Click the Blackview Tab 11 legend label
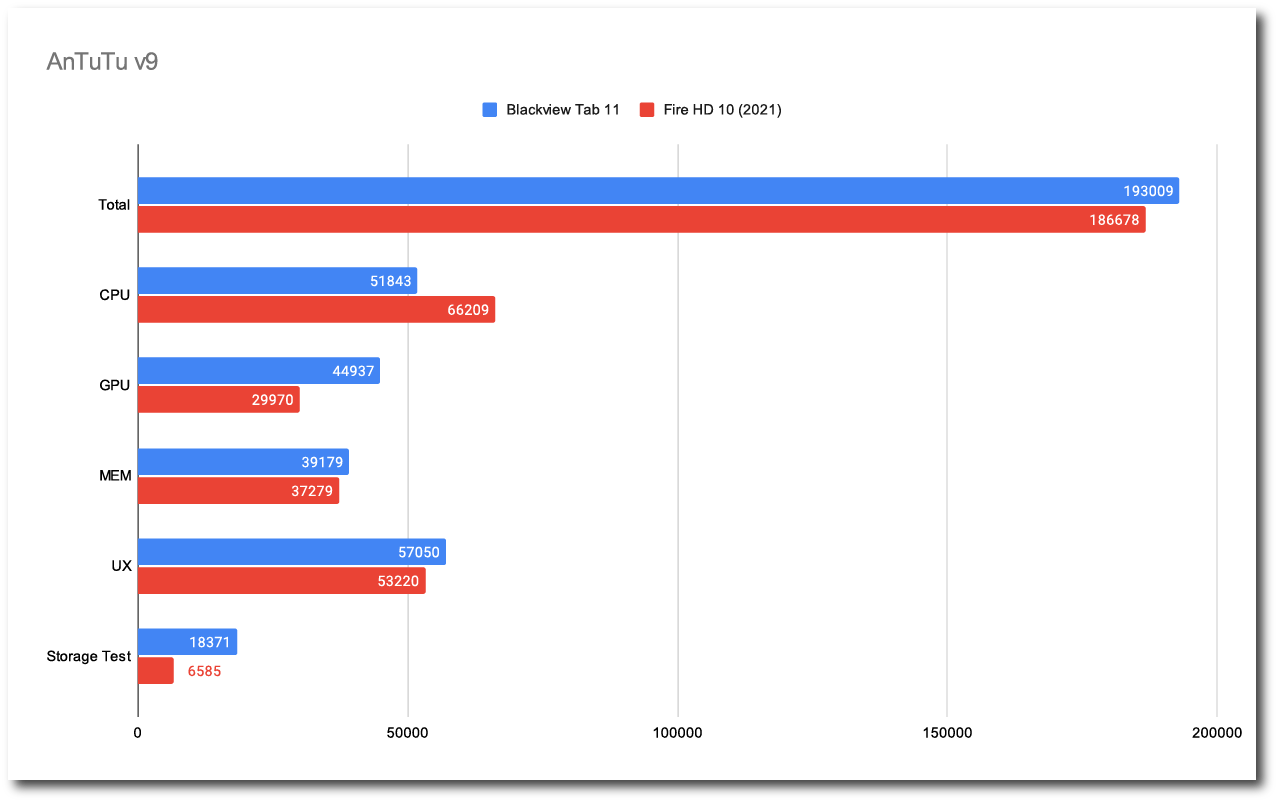1278x802 pixels. (x=562, y=110)
